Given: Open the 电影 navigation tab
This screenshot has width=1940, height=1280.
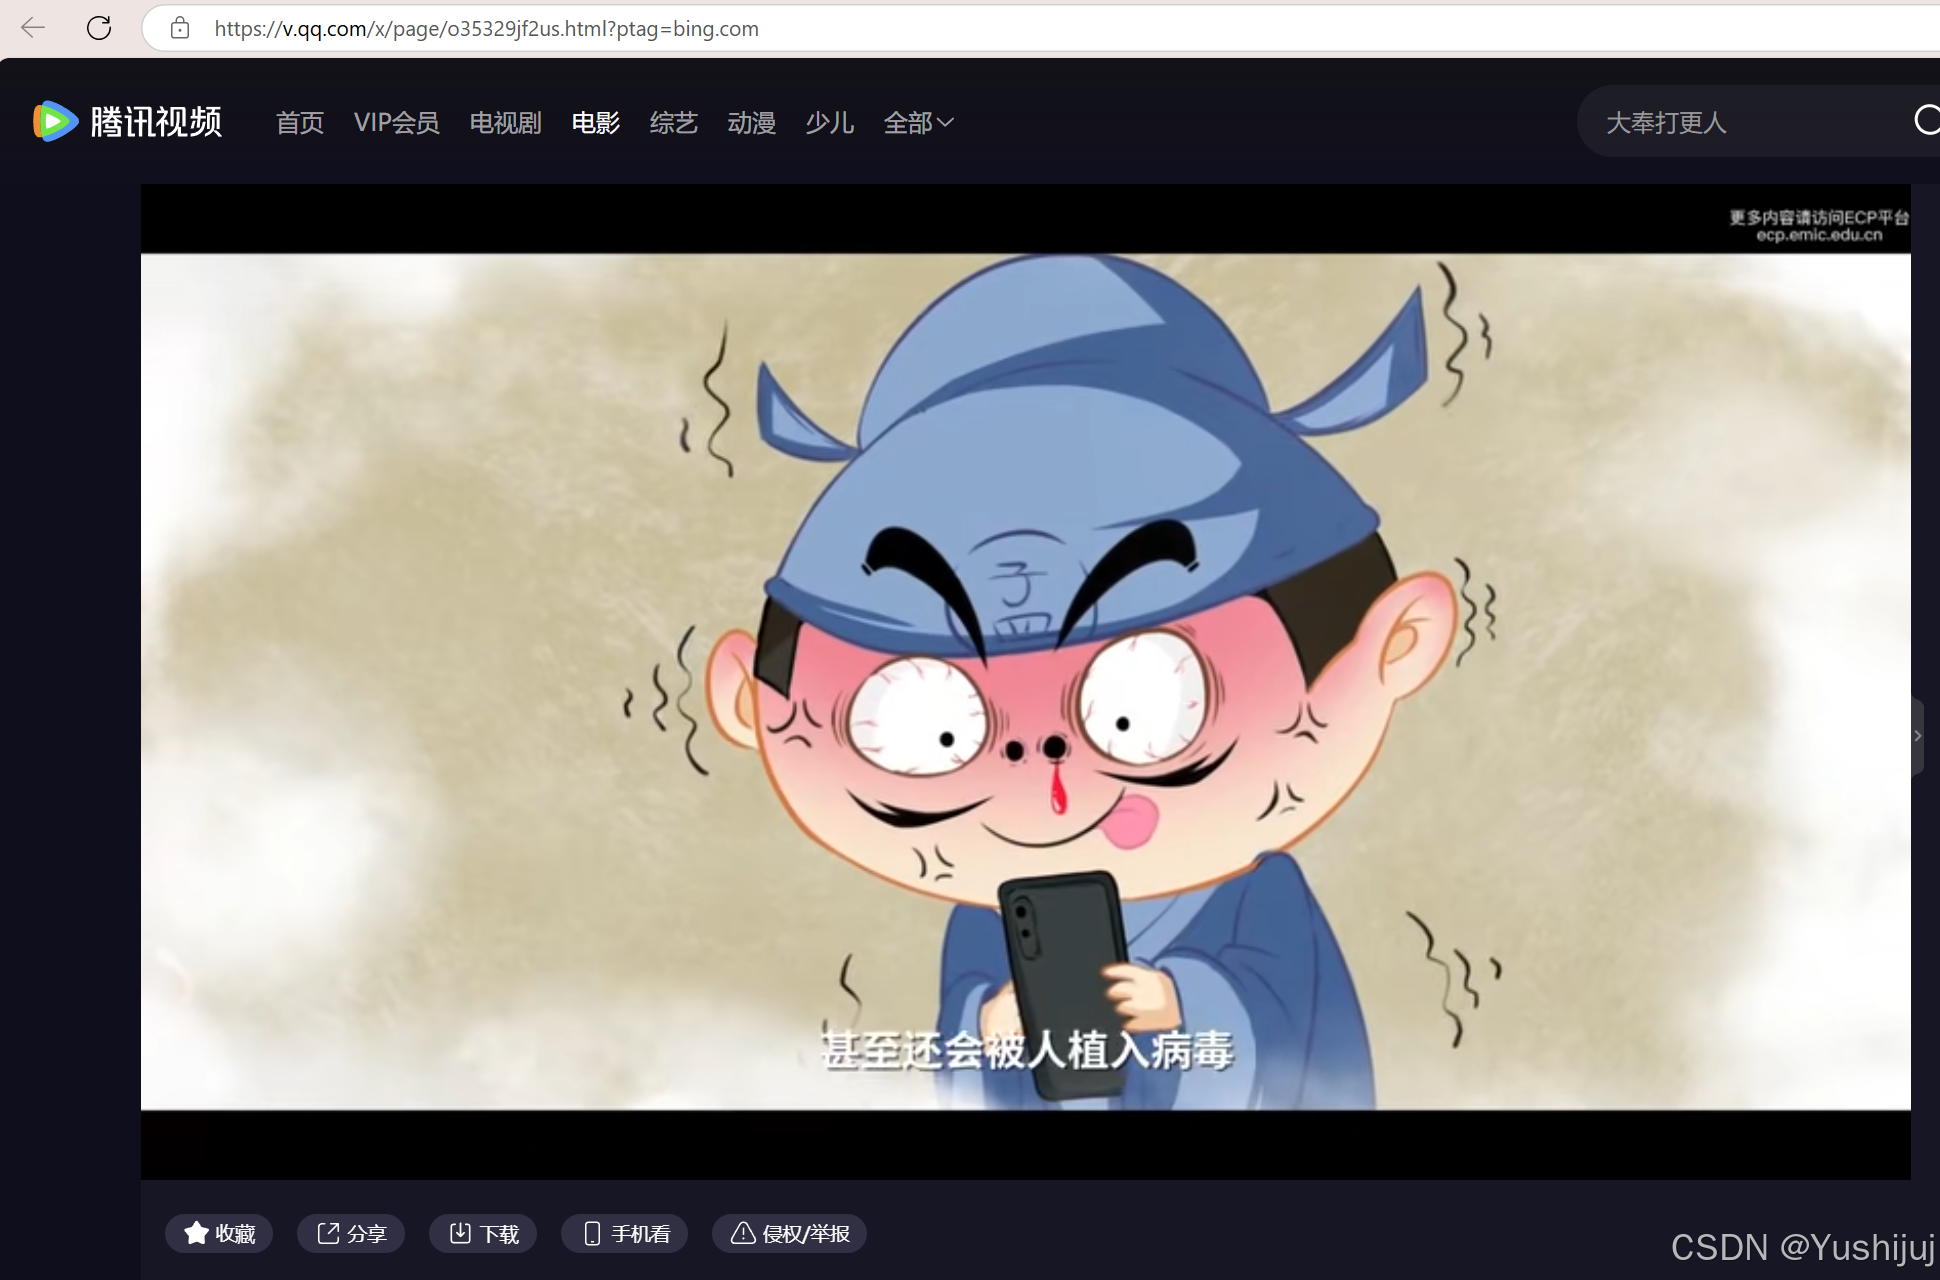Looking at the screenshot, I should (596, 122).
